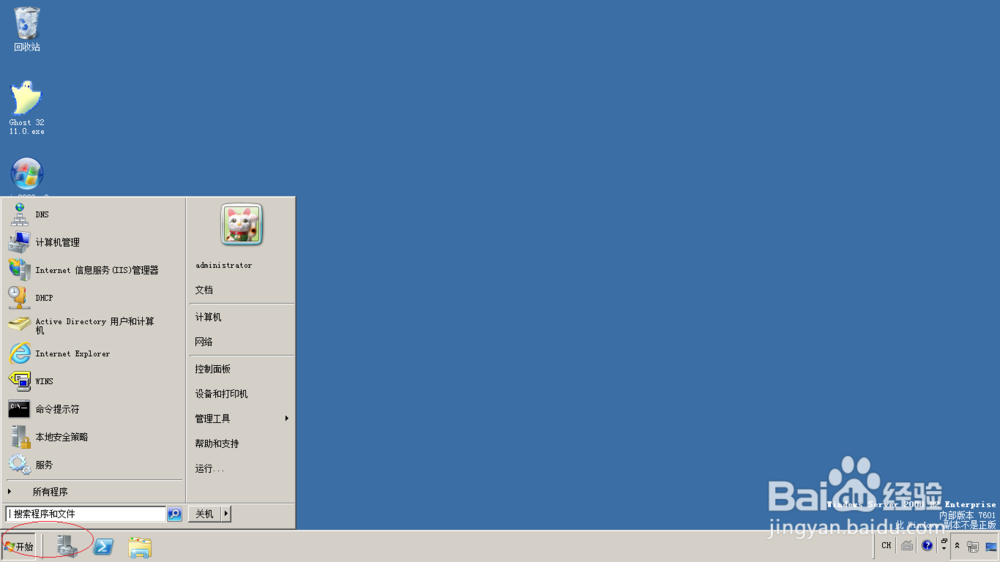Open the DNS manager icon
This screenshot has width=1000, height=562.
click(19, 215)
